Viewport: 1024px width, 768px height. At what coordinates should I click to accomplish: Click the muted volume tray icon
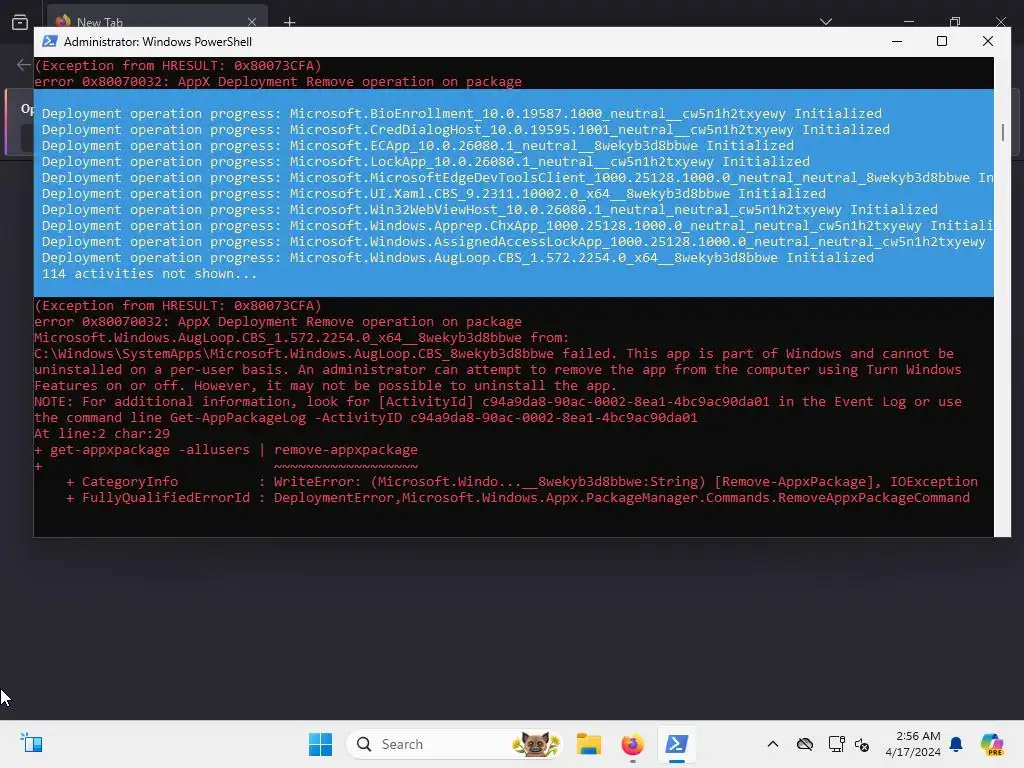point(862,744)
